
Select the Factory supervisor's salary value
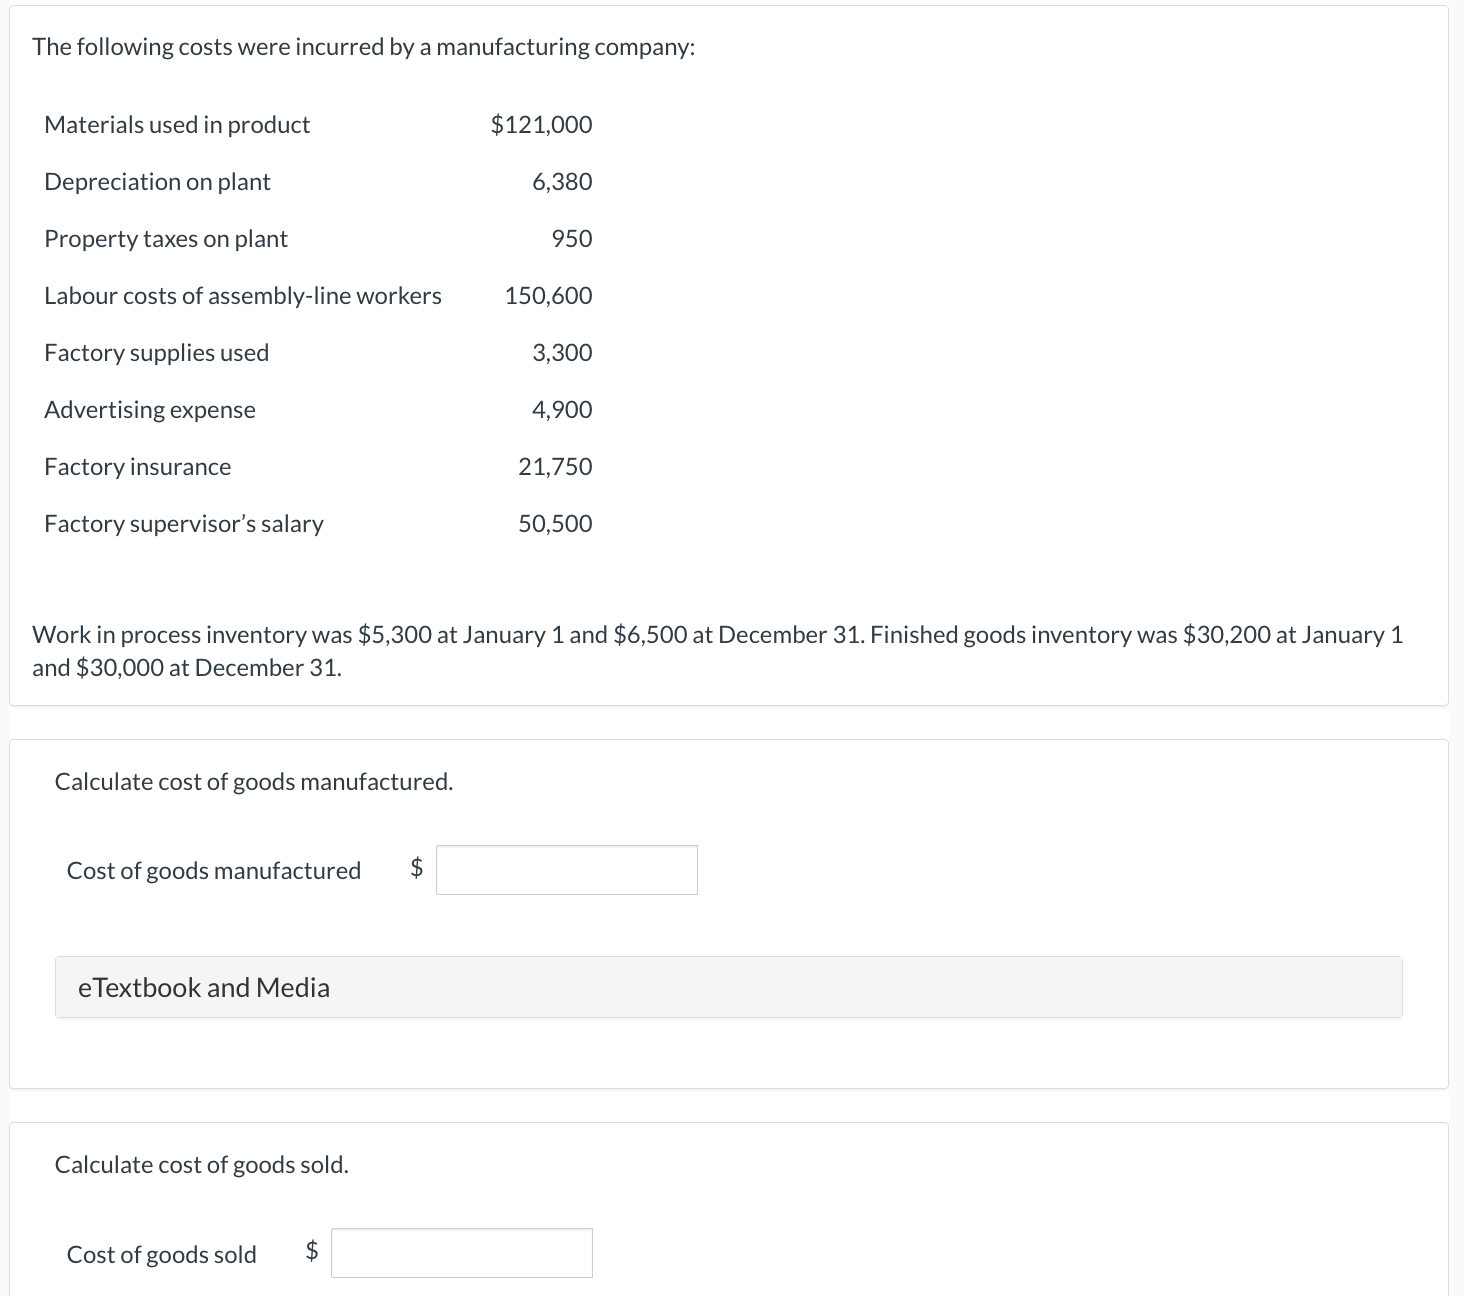click(x=555, y=523)
